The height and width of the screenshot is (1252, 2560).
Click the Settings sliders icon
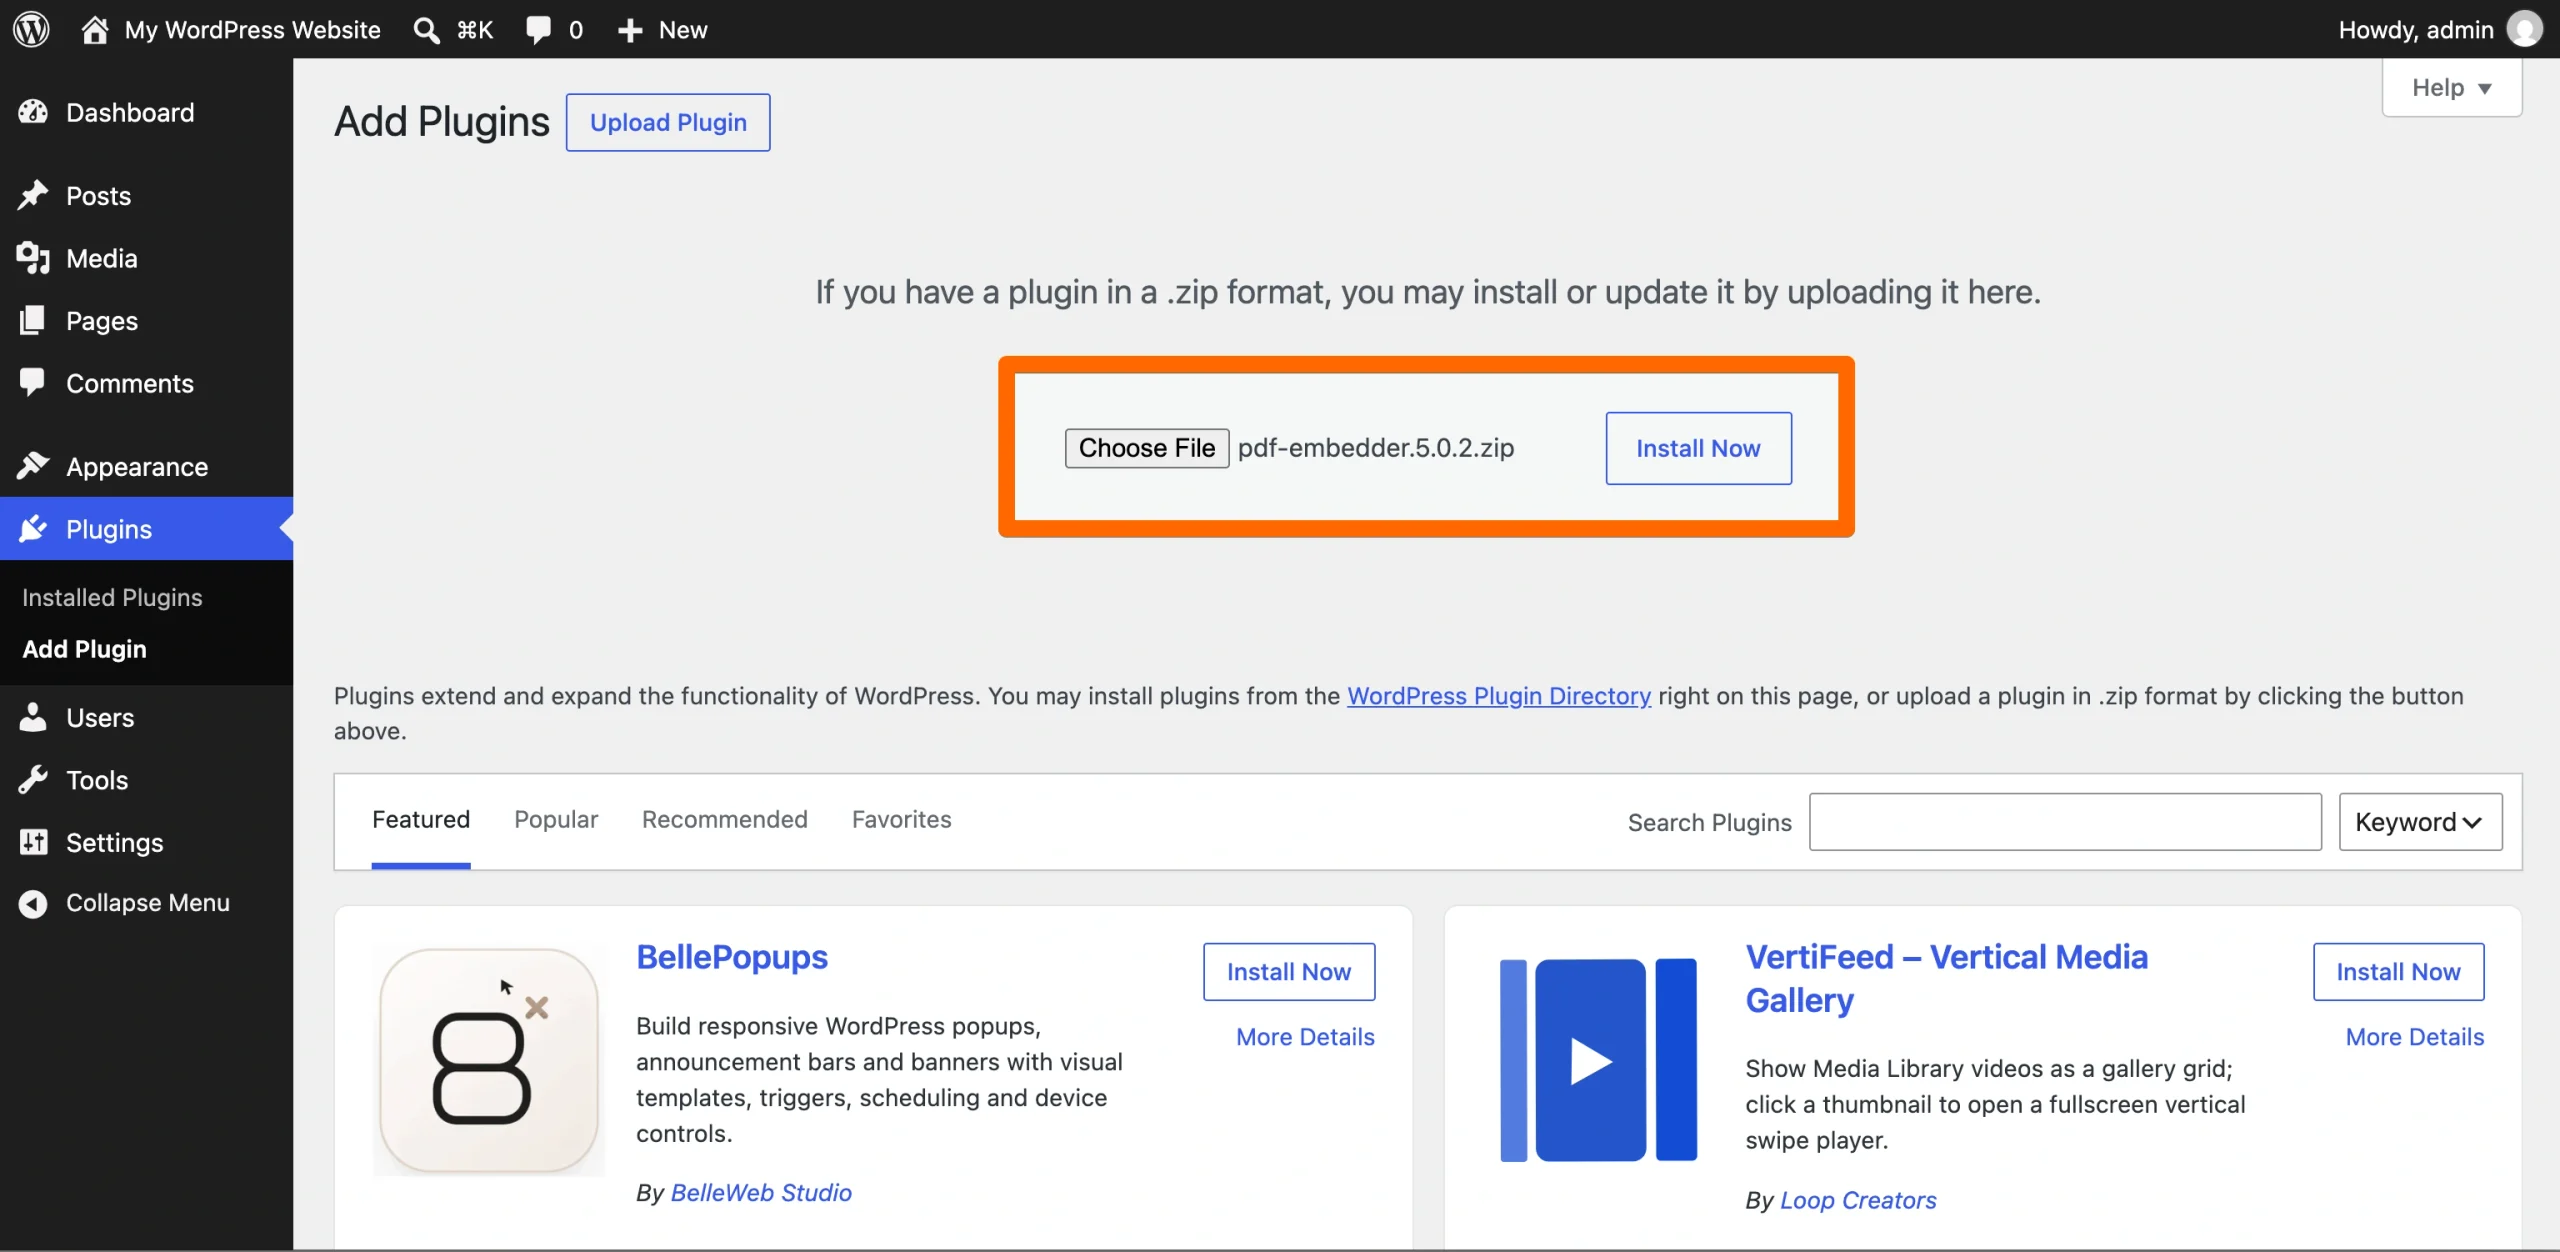point(33,842)
